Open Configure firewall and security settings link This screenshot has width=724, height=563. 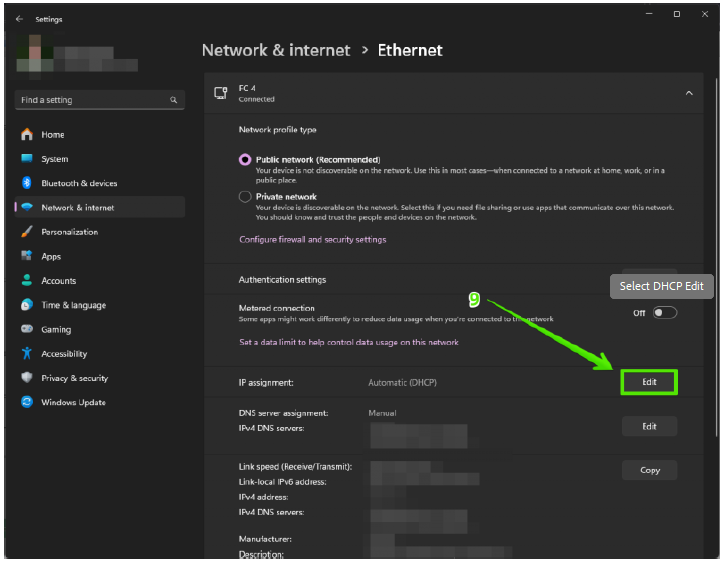pyautogui.click(x=312, y=240)
